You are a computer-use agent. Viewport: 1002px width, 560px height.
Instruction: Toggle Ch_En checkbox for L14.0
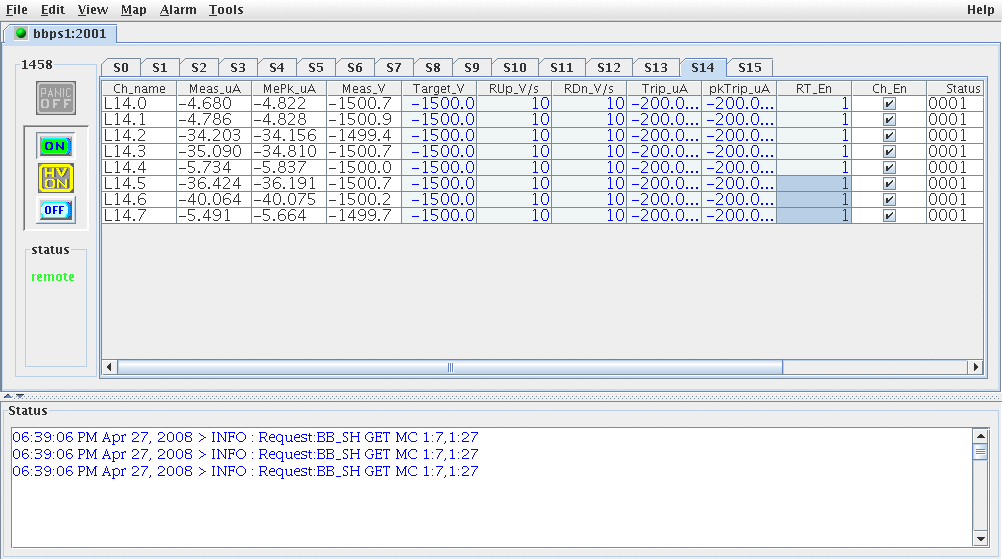pyautogui.click(x=889, y=104)
